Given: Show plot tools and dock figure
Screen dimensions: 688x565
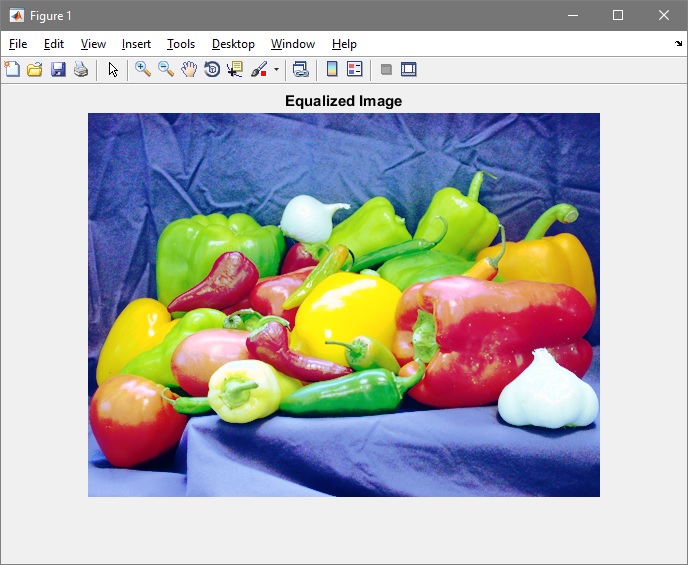Looking at the screenshot, I should click(408, 69).
